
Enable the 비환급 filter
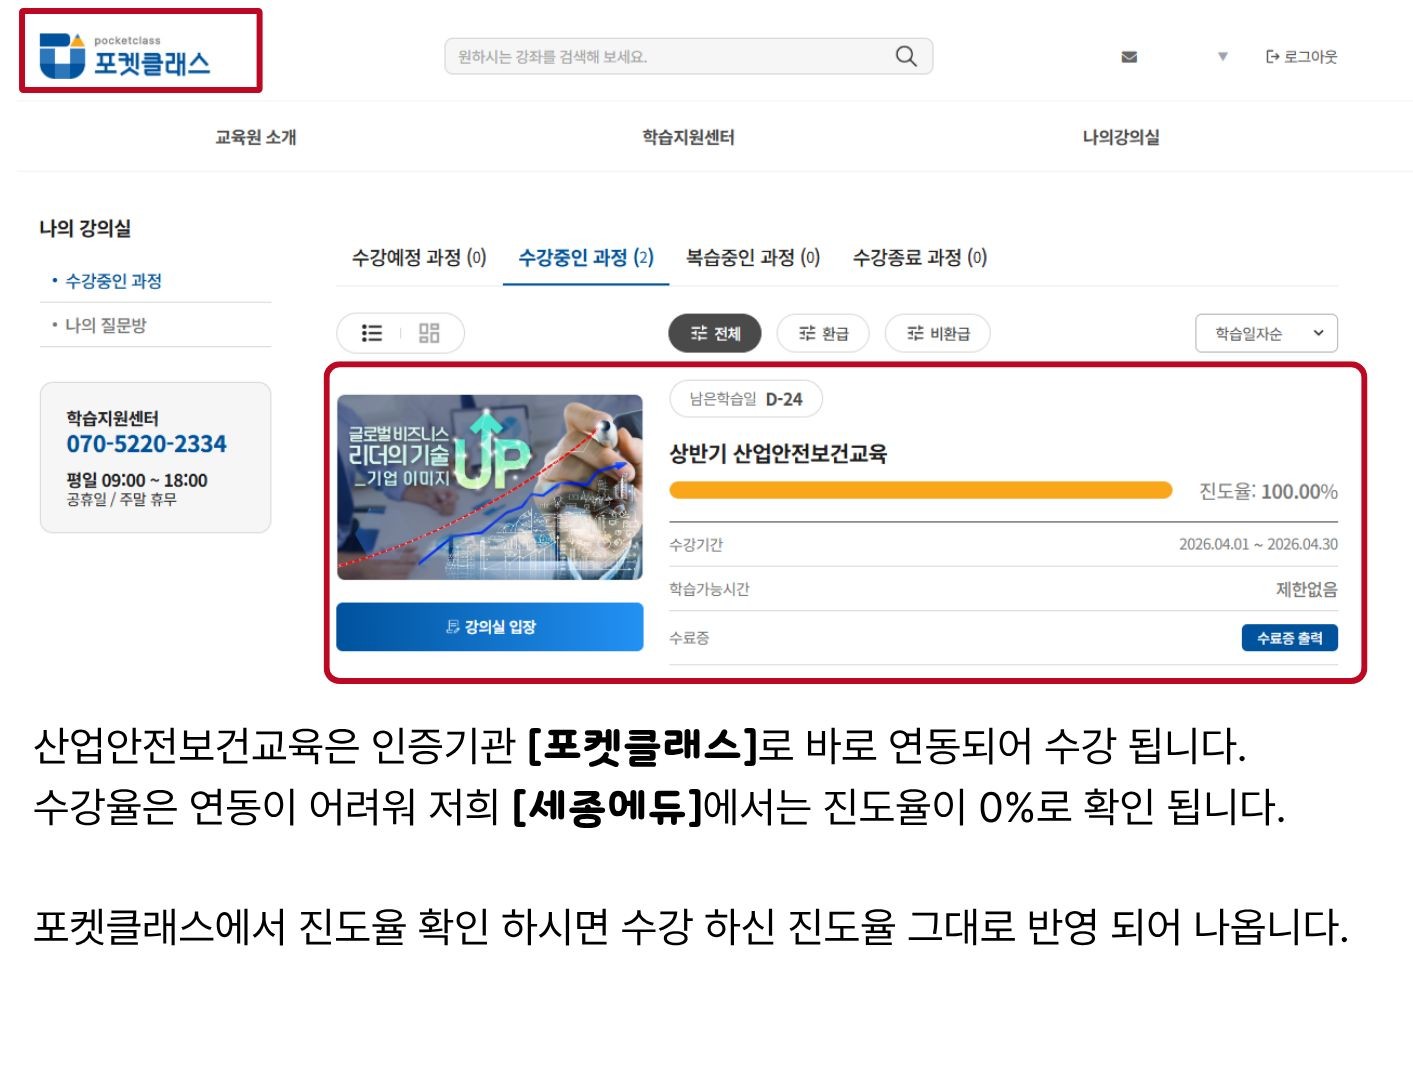pos(937,334)
